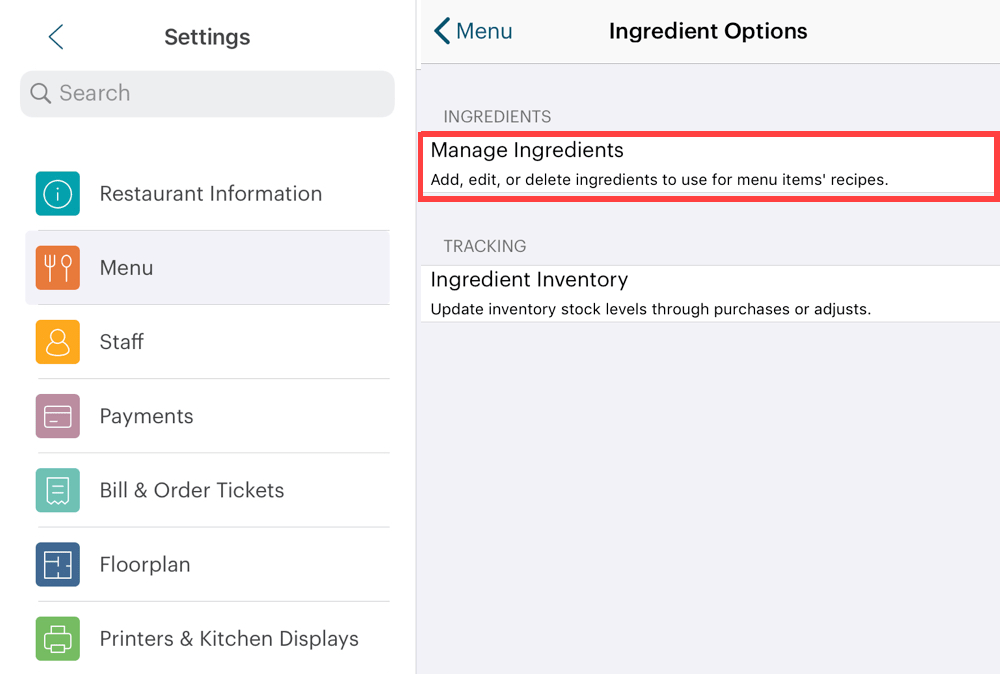Choose the Staff settings label

[x=121, y=342]
